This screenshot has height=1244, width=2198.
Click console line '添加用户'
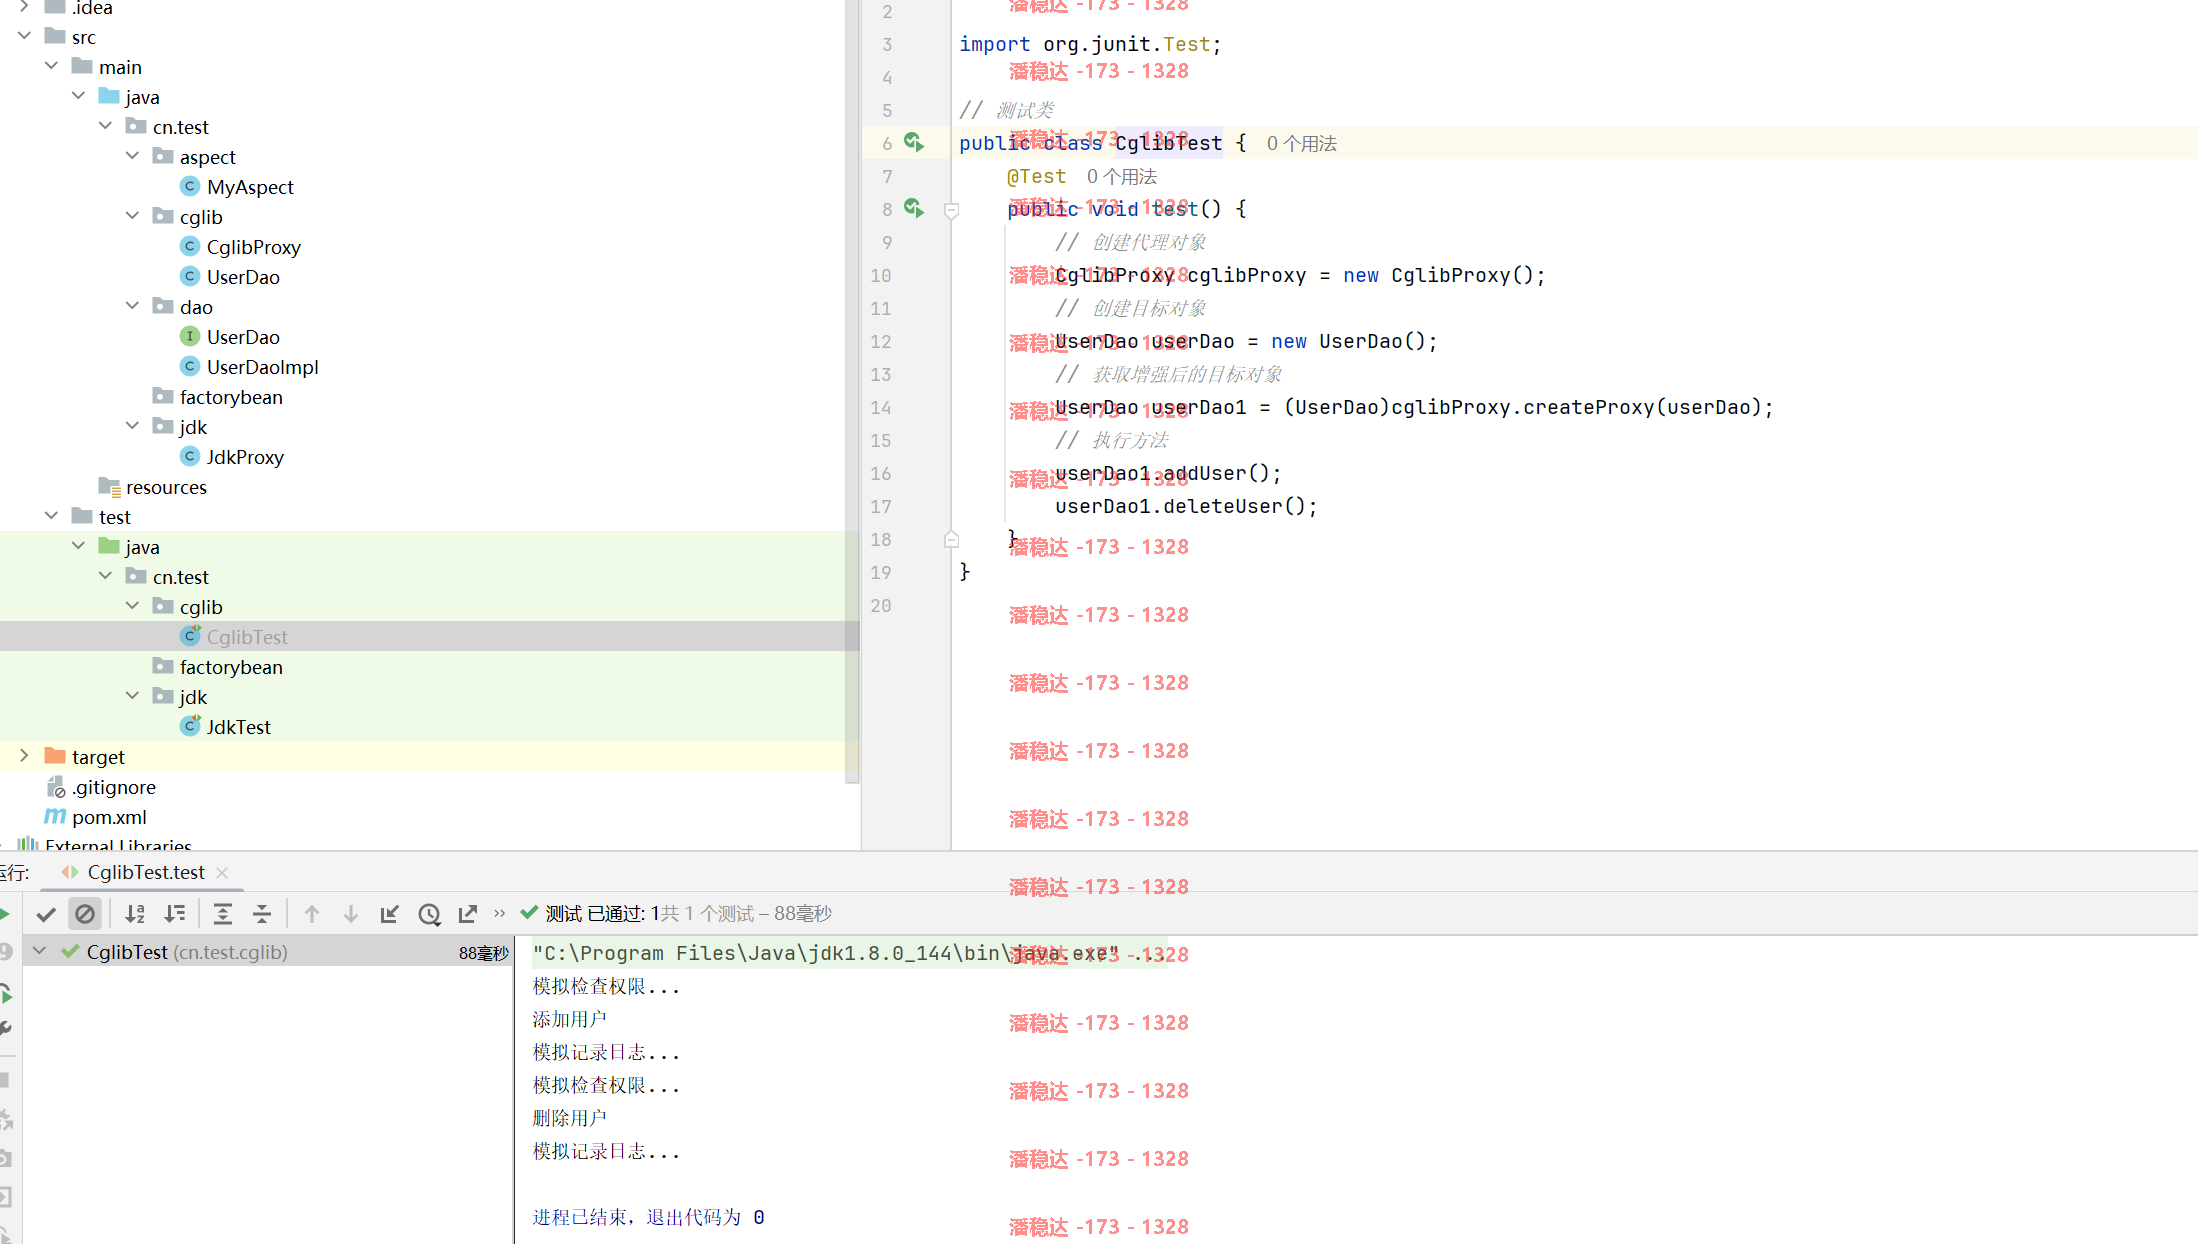click(570, 1019)
